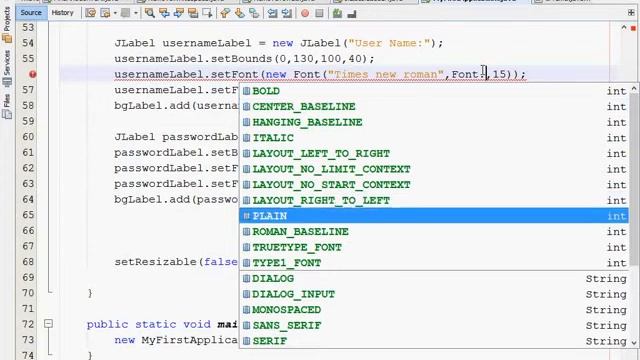Toggle Rectangular Selection icon

coord(207,13)
